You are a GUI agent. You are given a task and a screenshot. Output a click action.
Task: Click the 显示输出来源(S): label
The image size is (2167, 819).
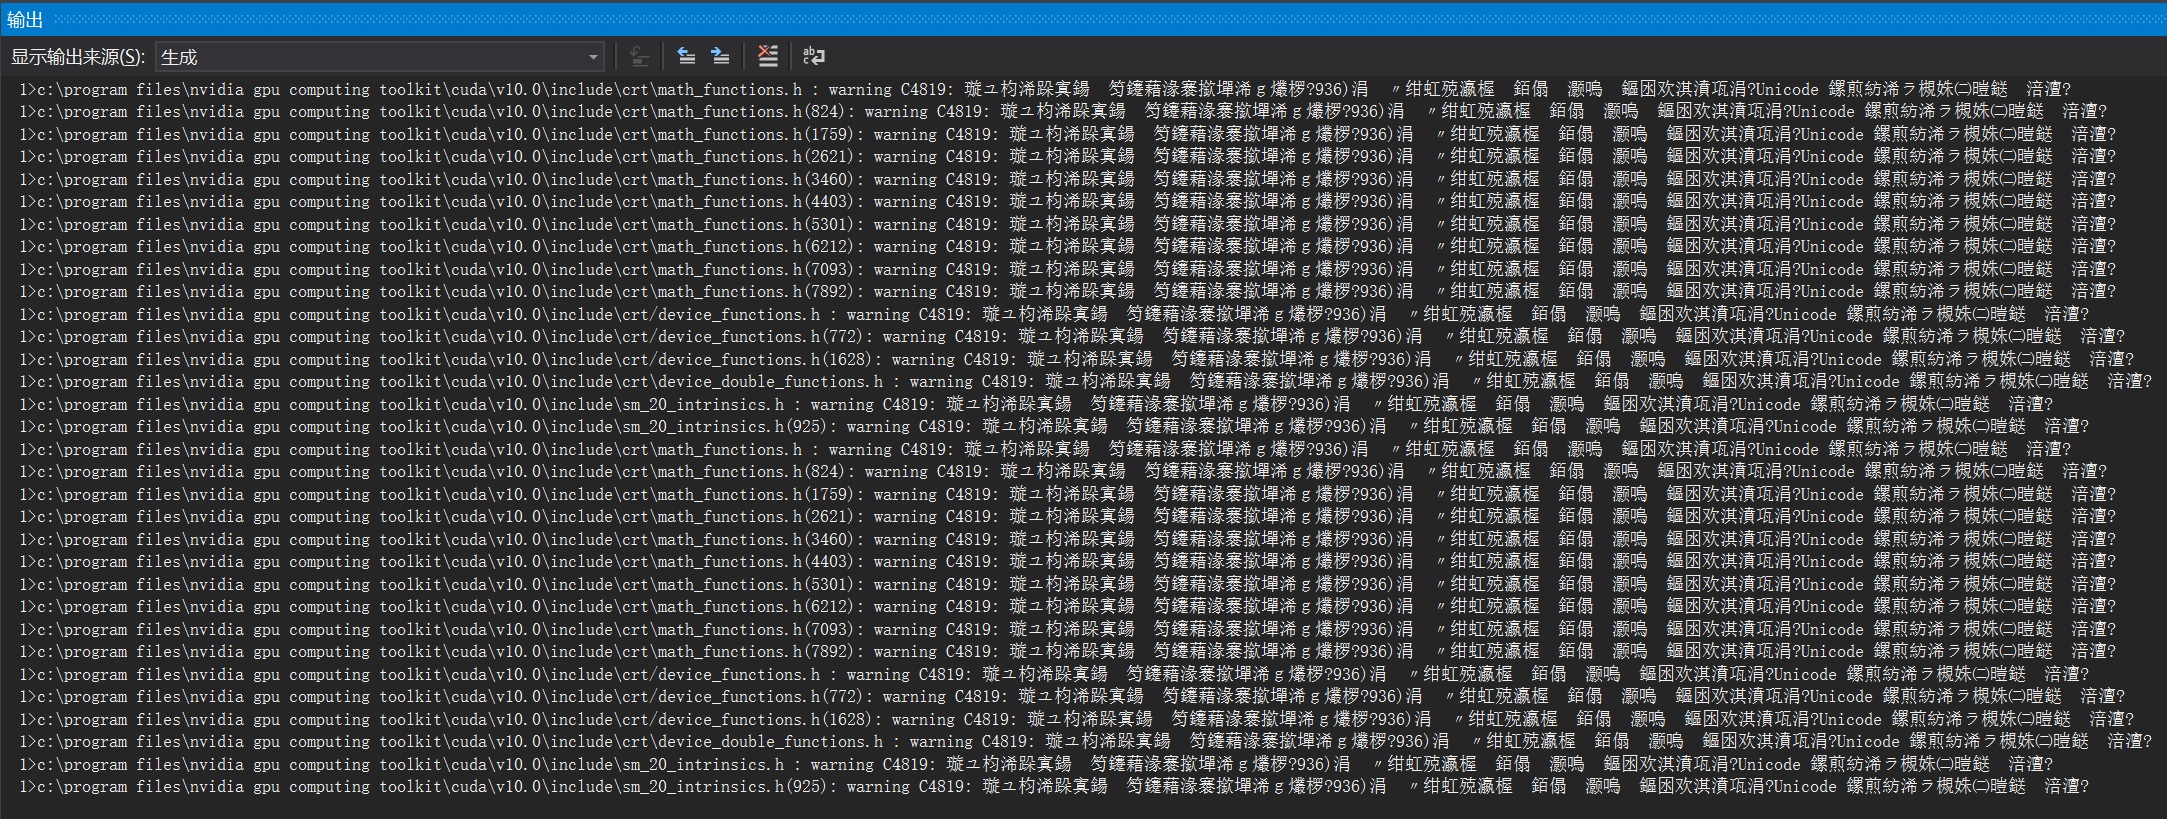[78, 57]
